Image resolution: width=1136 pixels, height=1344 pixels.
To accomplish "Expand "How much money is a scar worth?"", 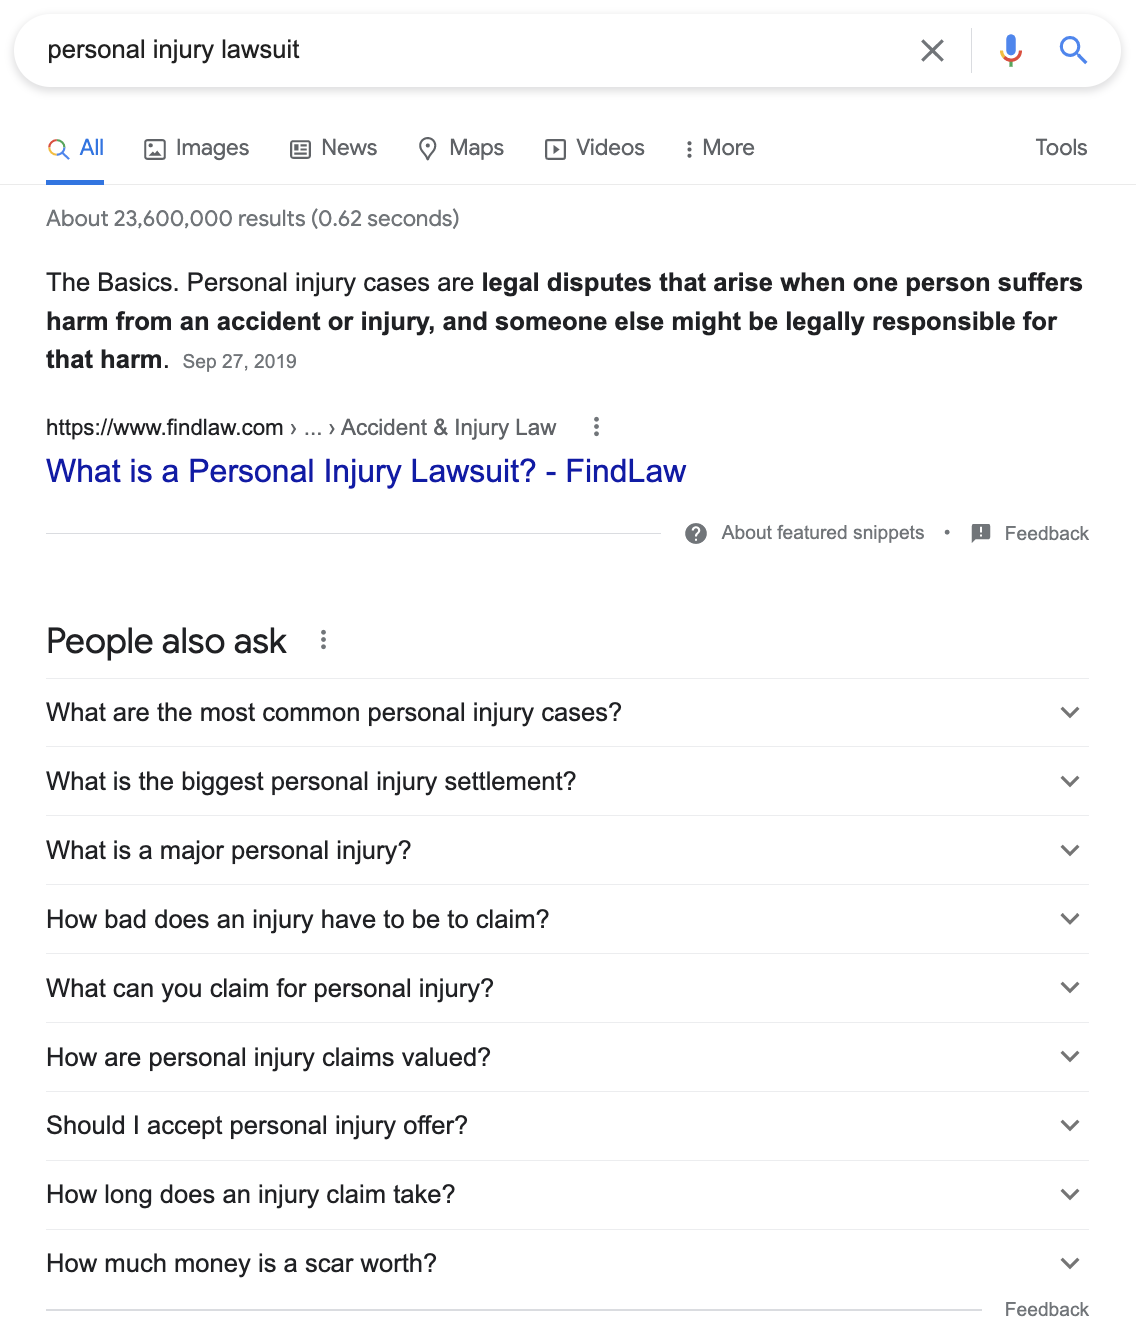I will pos(1070,1263).
